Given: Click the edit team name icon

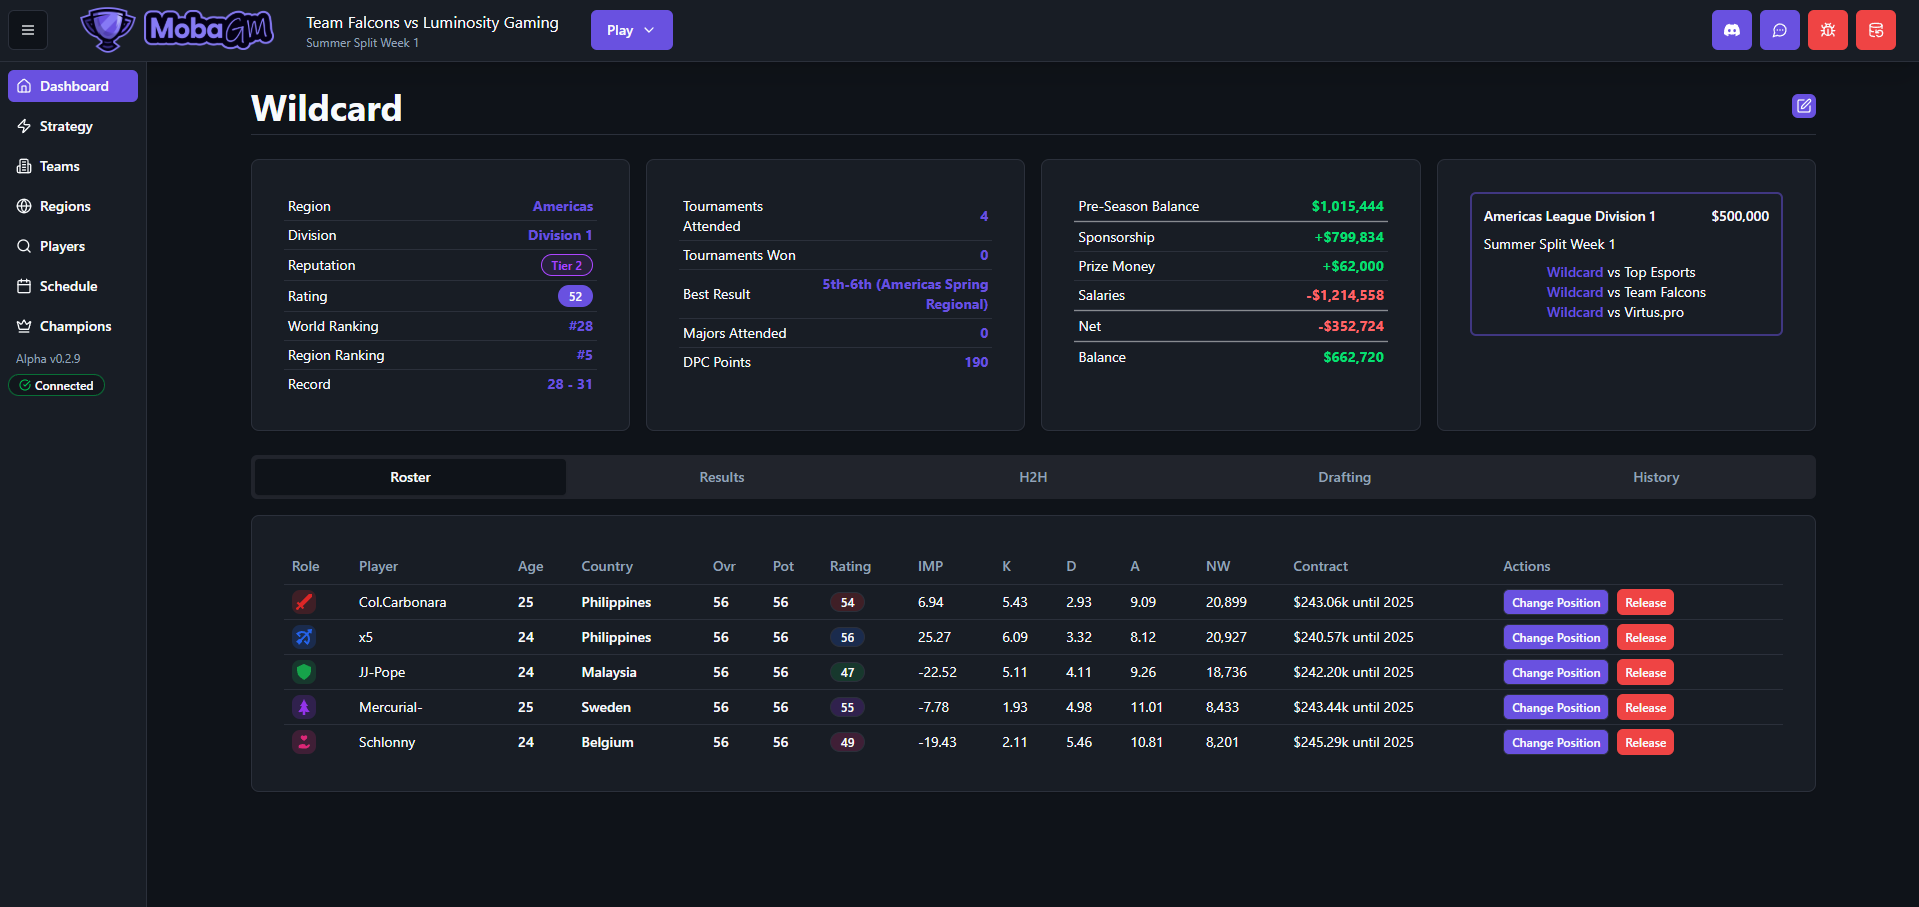Looking at the screenshot, I should [x=1803, y=106].
